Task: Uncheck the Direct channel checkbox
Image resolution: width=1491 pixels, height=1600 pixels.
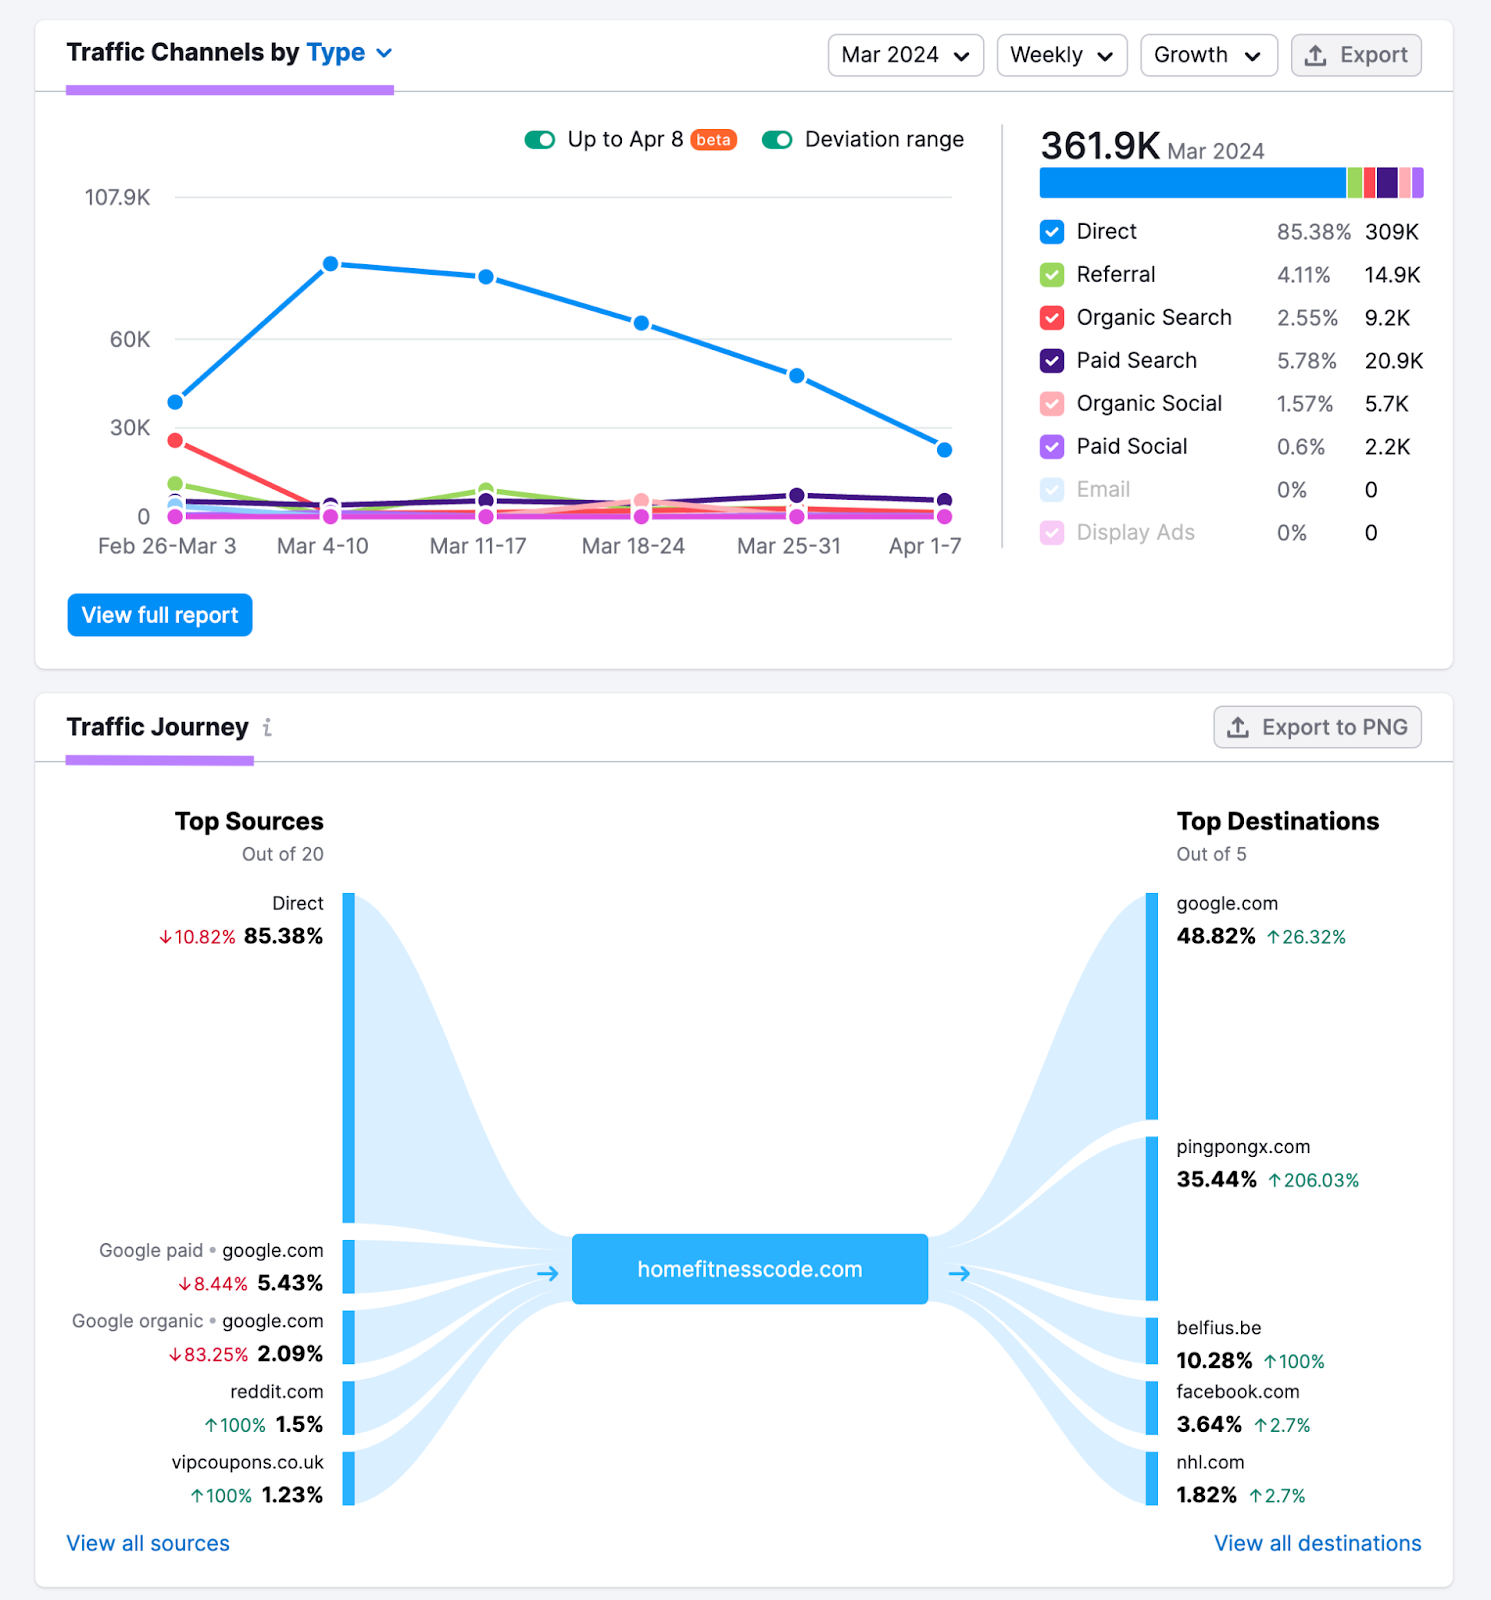Action: (1052, 232)
